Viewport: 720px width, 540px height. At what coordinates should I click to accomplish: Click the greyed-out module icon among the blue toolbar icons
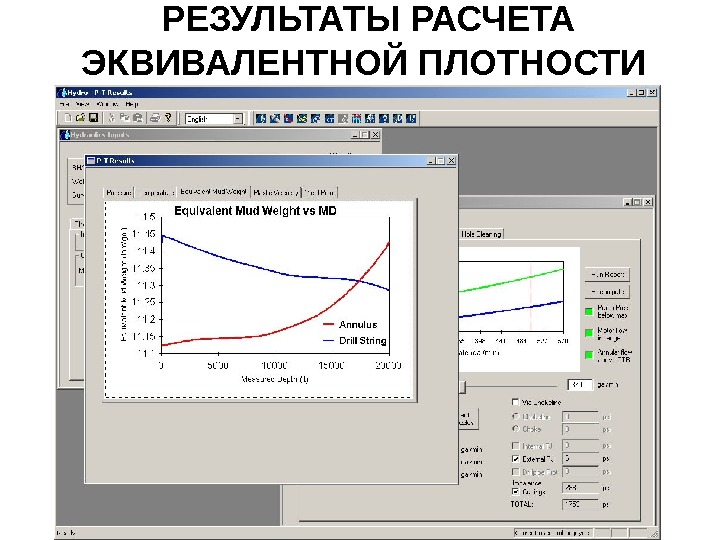click(343, 118)
